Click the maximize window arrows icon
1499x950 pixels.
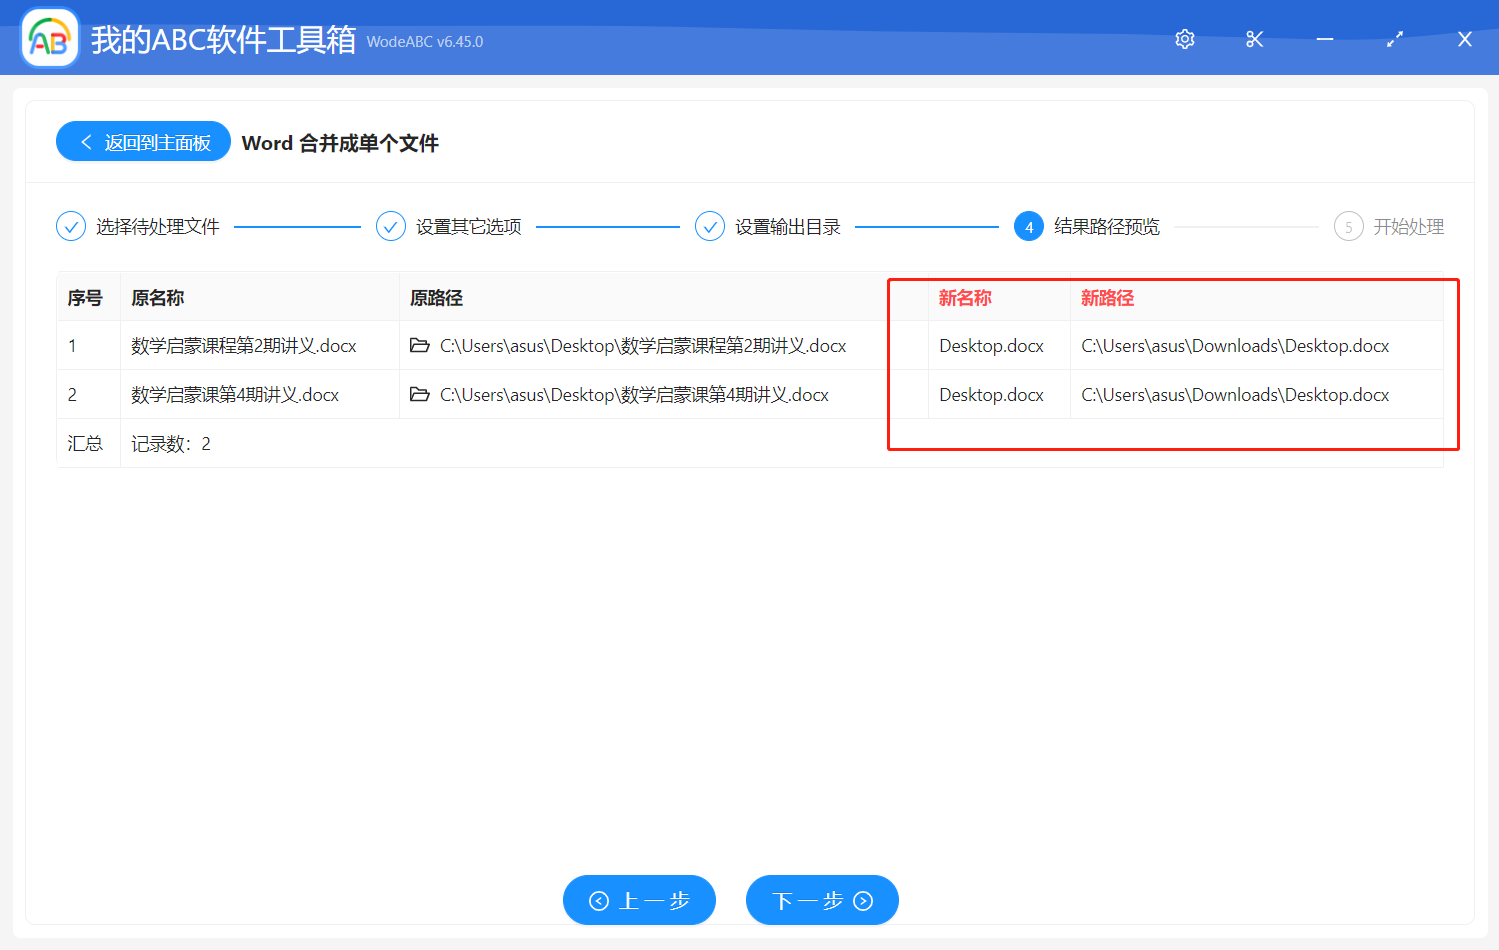point(1395,39)
